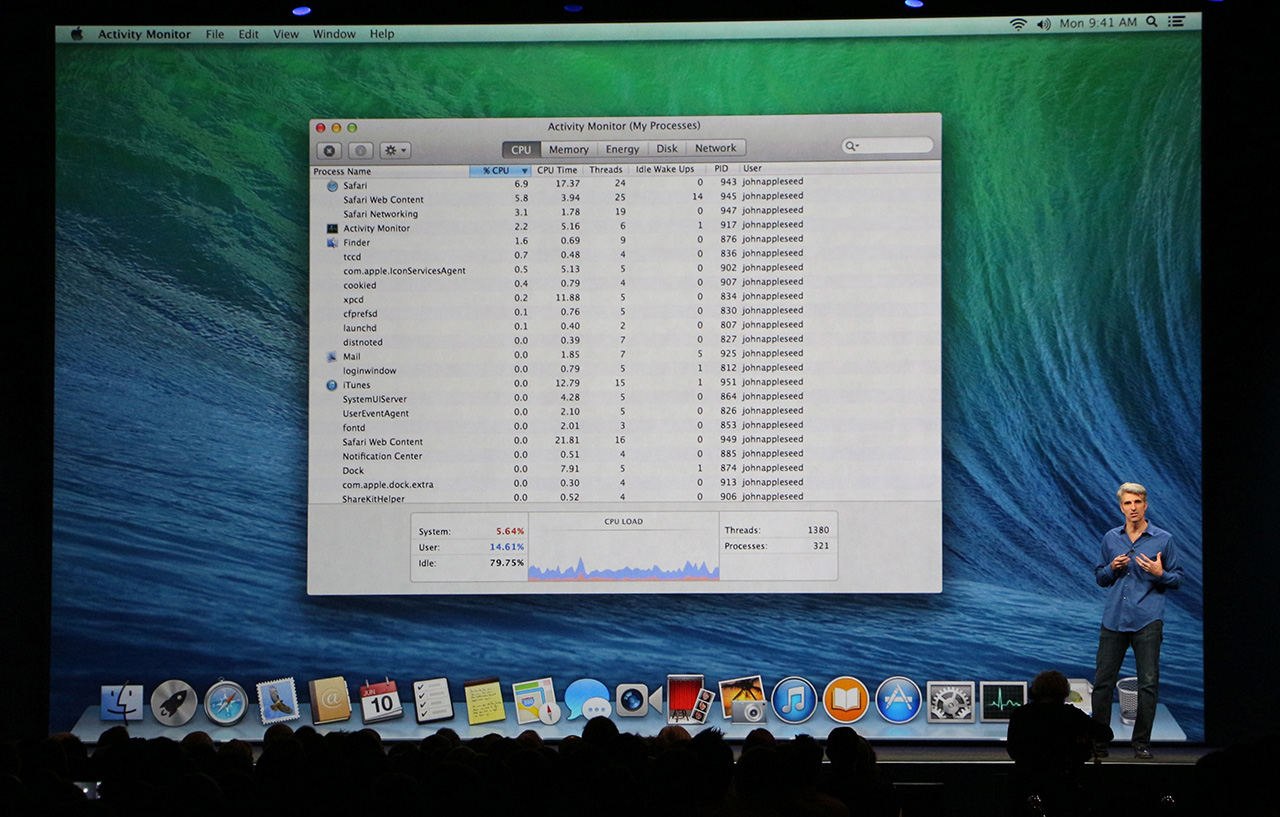Open Launchpad rocket icon in the Dock
Screen dimensions: 1280x817
pyautogui.click(x=174, y=702)
